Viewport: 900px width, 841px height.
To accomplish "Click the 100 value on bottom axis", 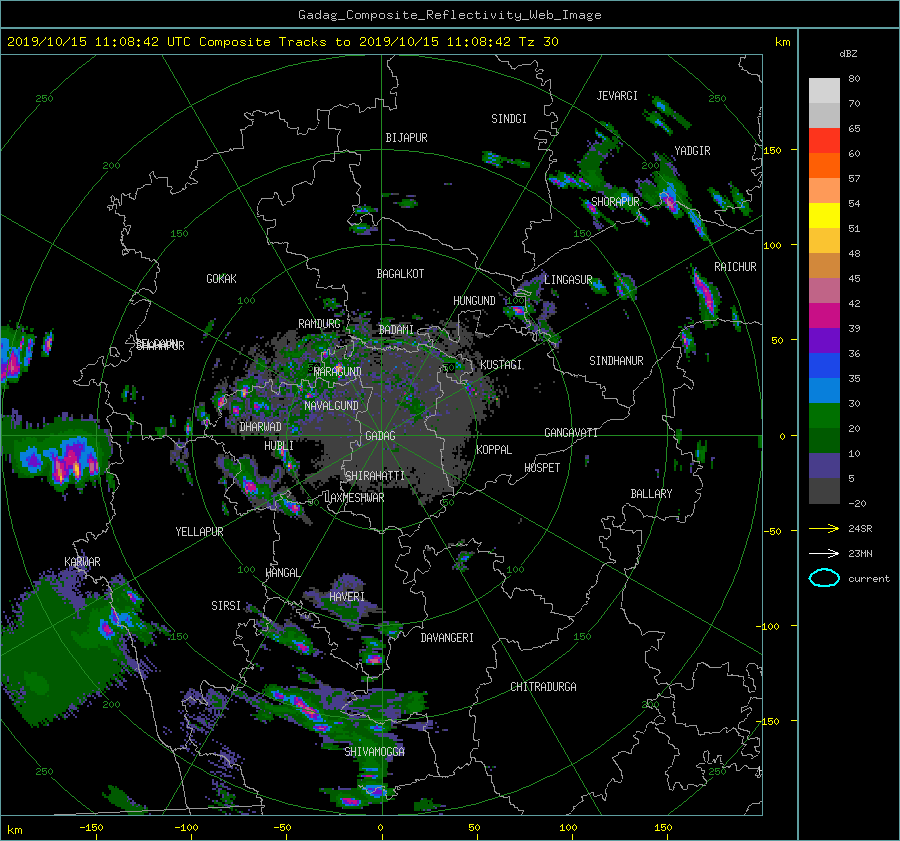I will [x=568, y=828].
